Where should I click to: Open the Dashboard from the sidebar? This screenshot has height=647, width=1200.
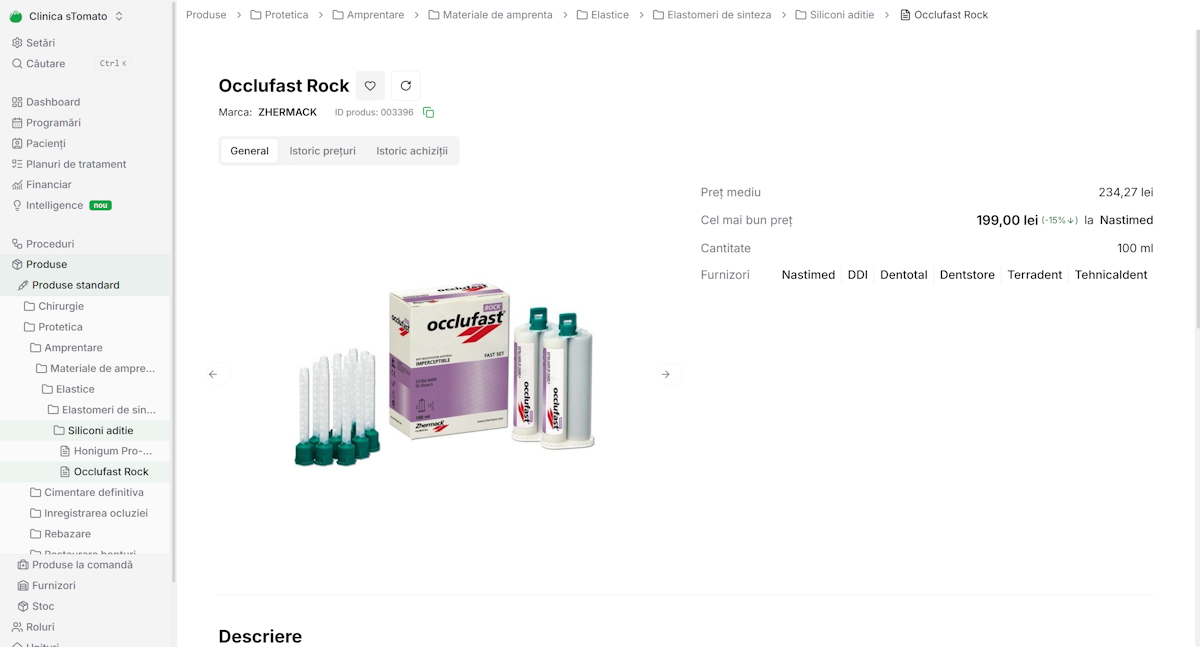pyautogui.click(x=52, y=101)
